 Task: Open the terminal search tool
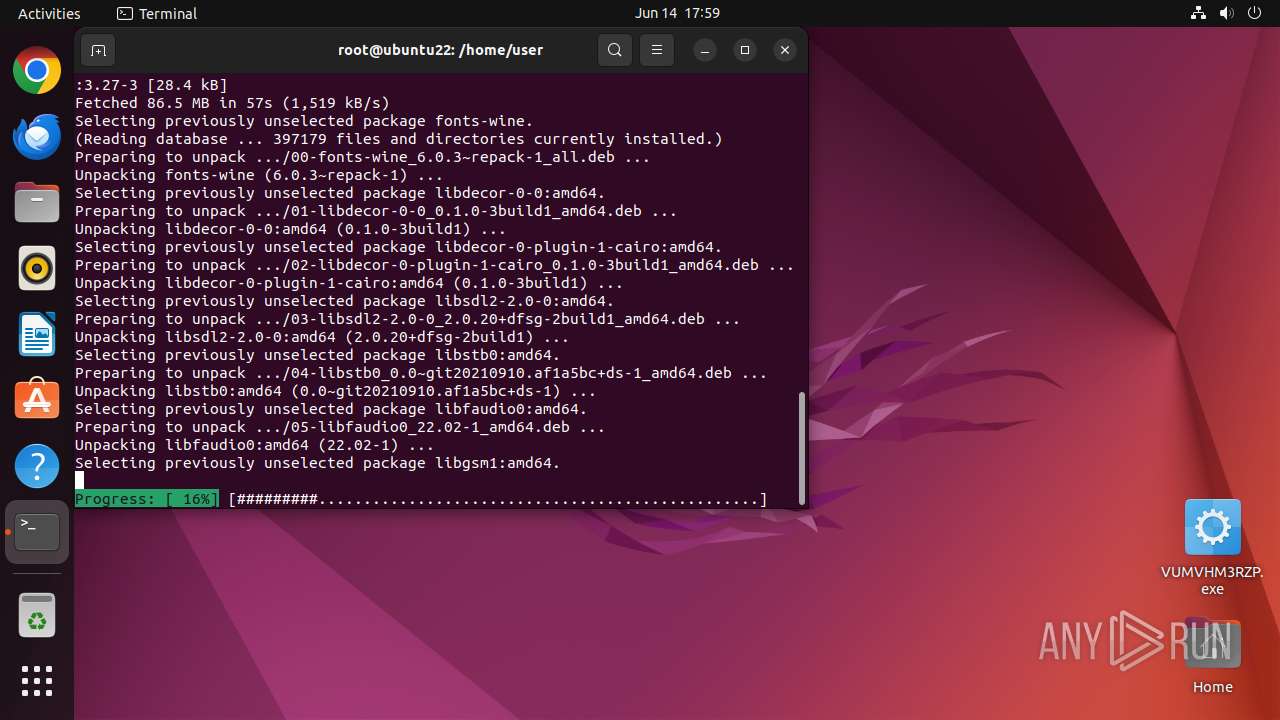coord(615,50)
